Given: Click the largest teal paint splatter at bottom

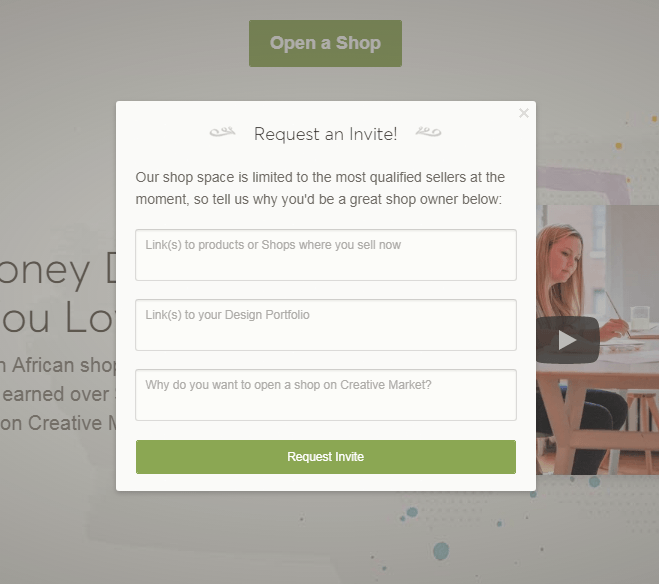Looking at the screenshot, I should (x=441, y=551).
